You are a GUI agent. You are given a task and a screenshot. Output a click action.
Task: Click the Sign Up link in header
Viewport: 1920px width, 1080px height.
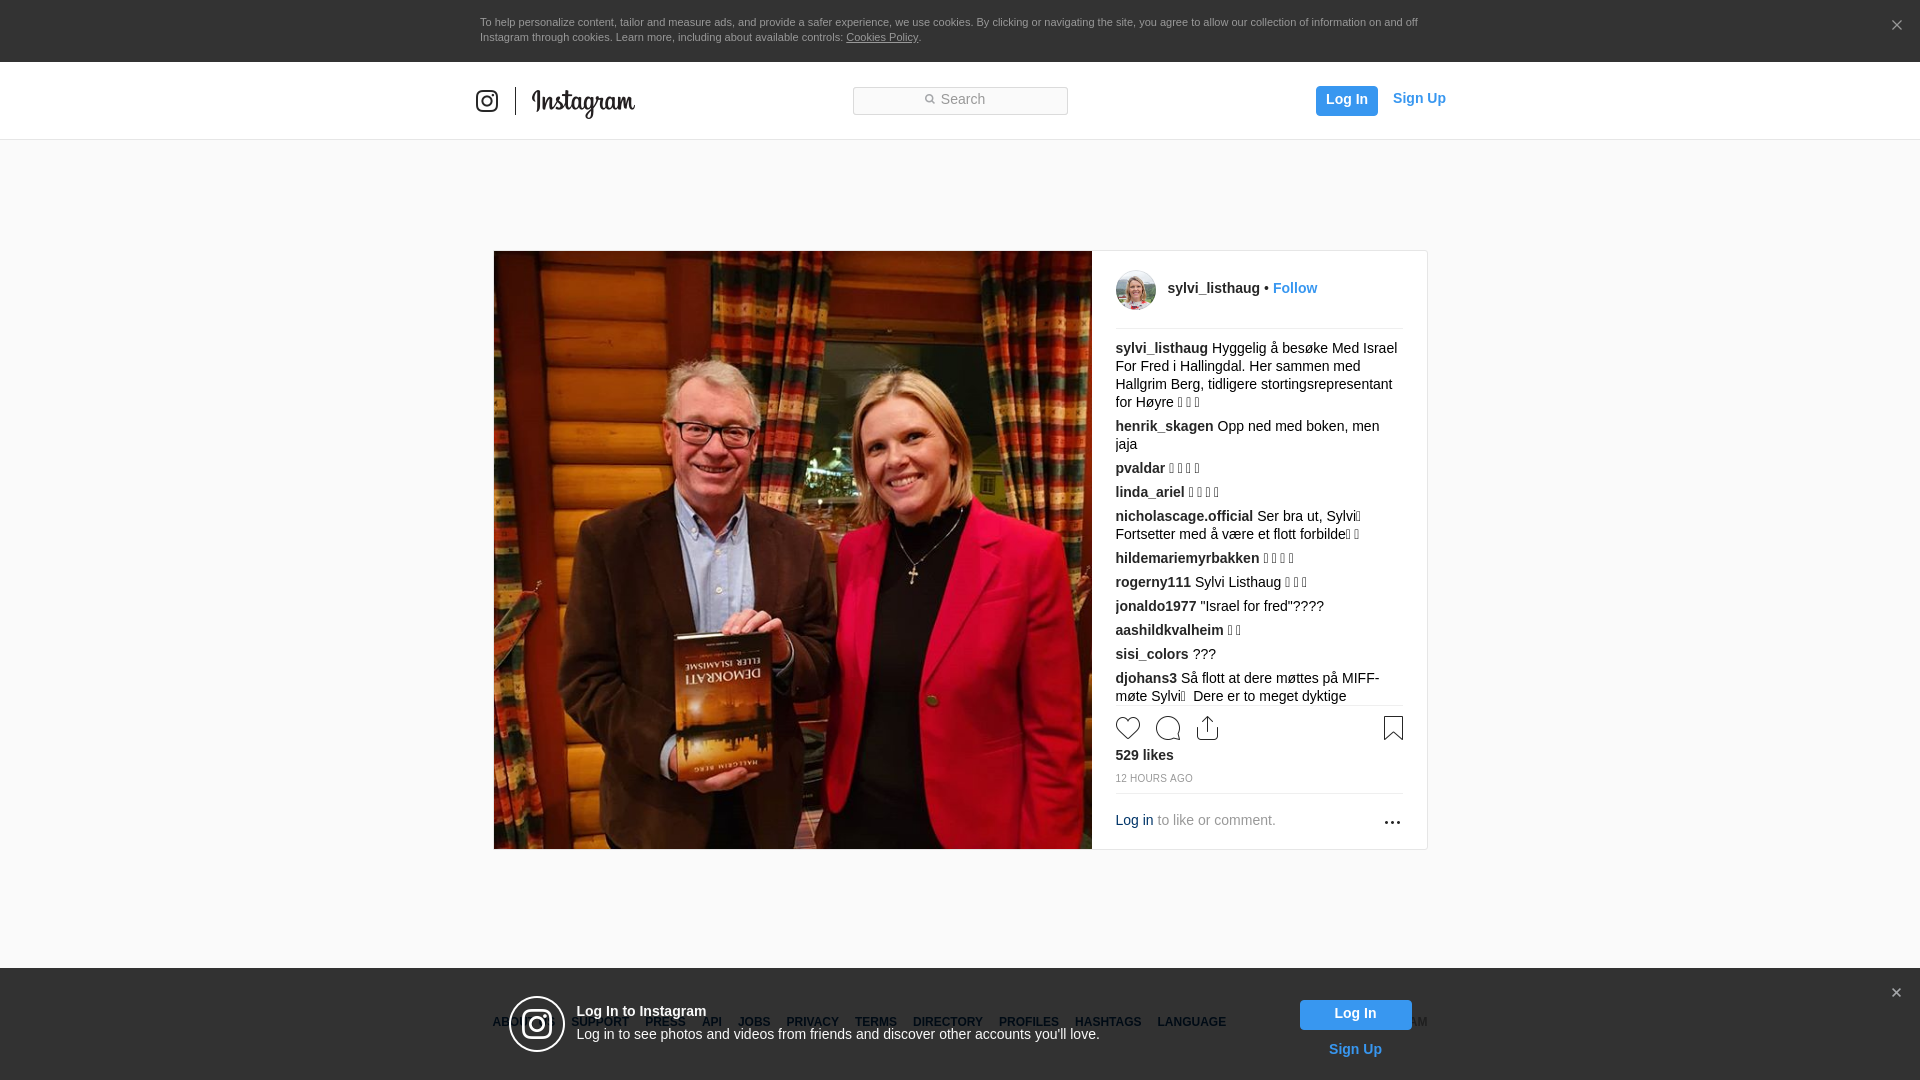coord(1419,98)
